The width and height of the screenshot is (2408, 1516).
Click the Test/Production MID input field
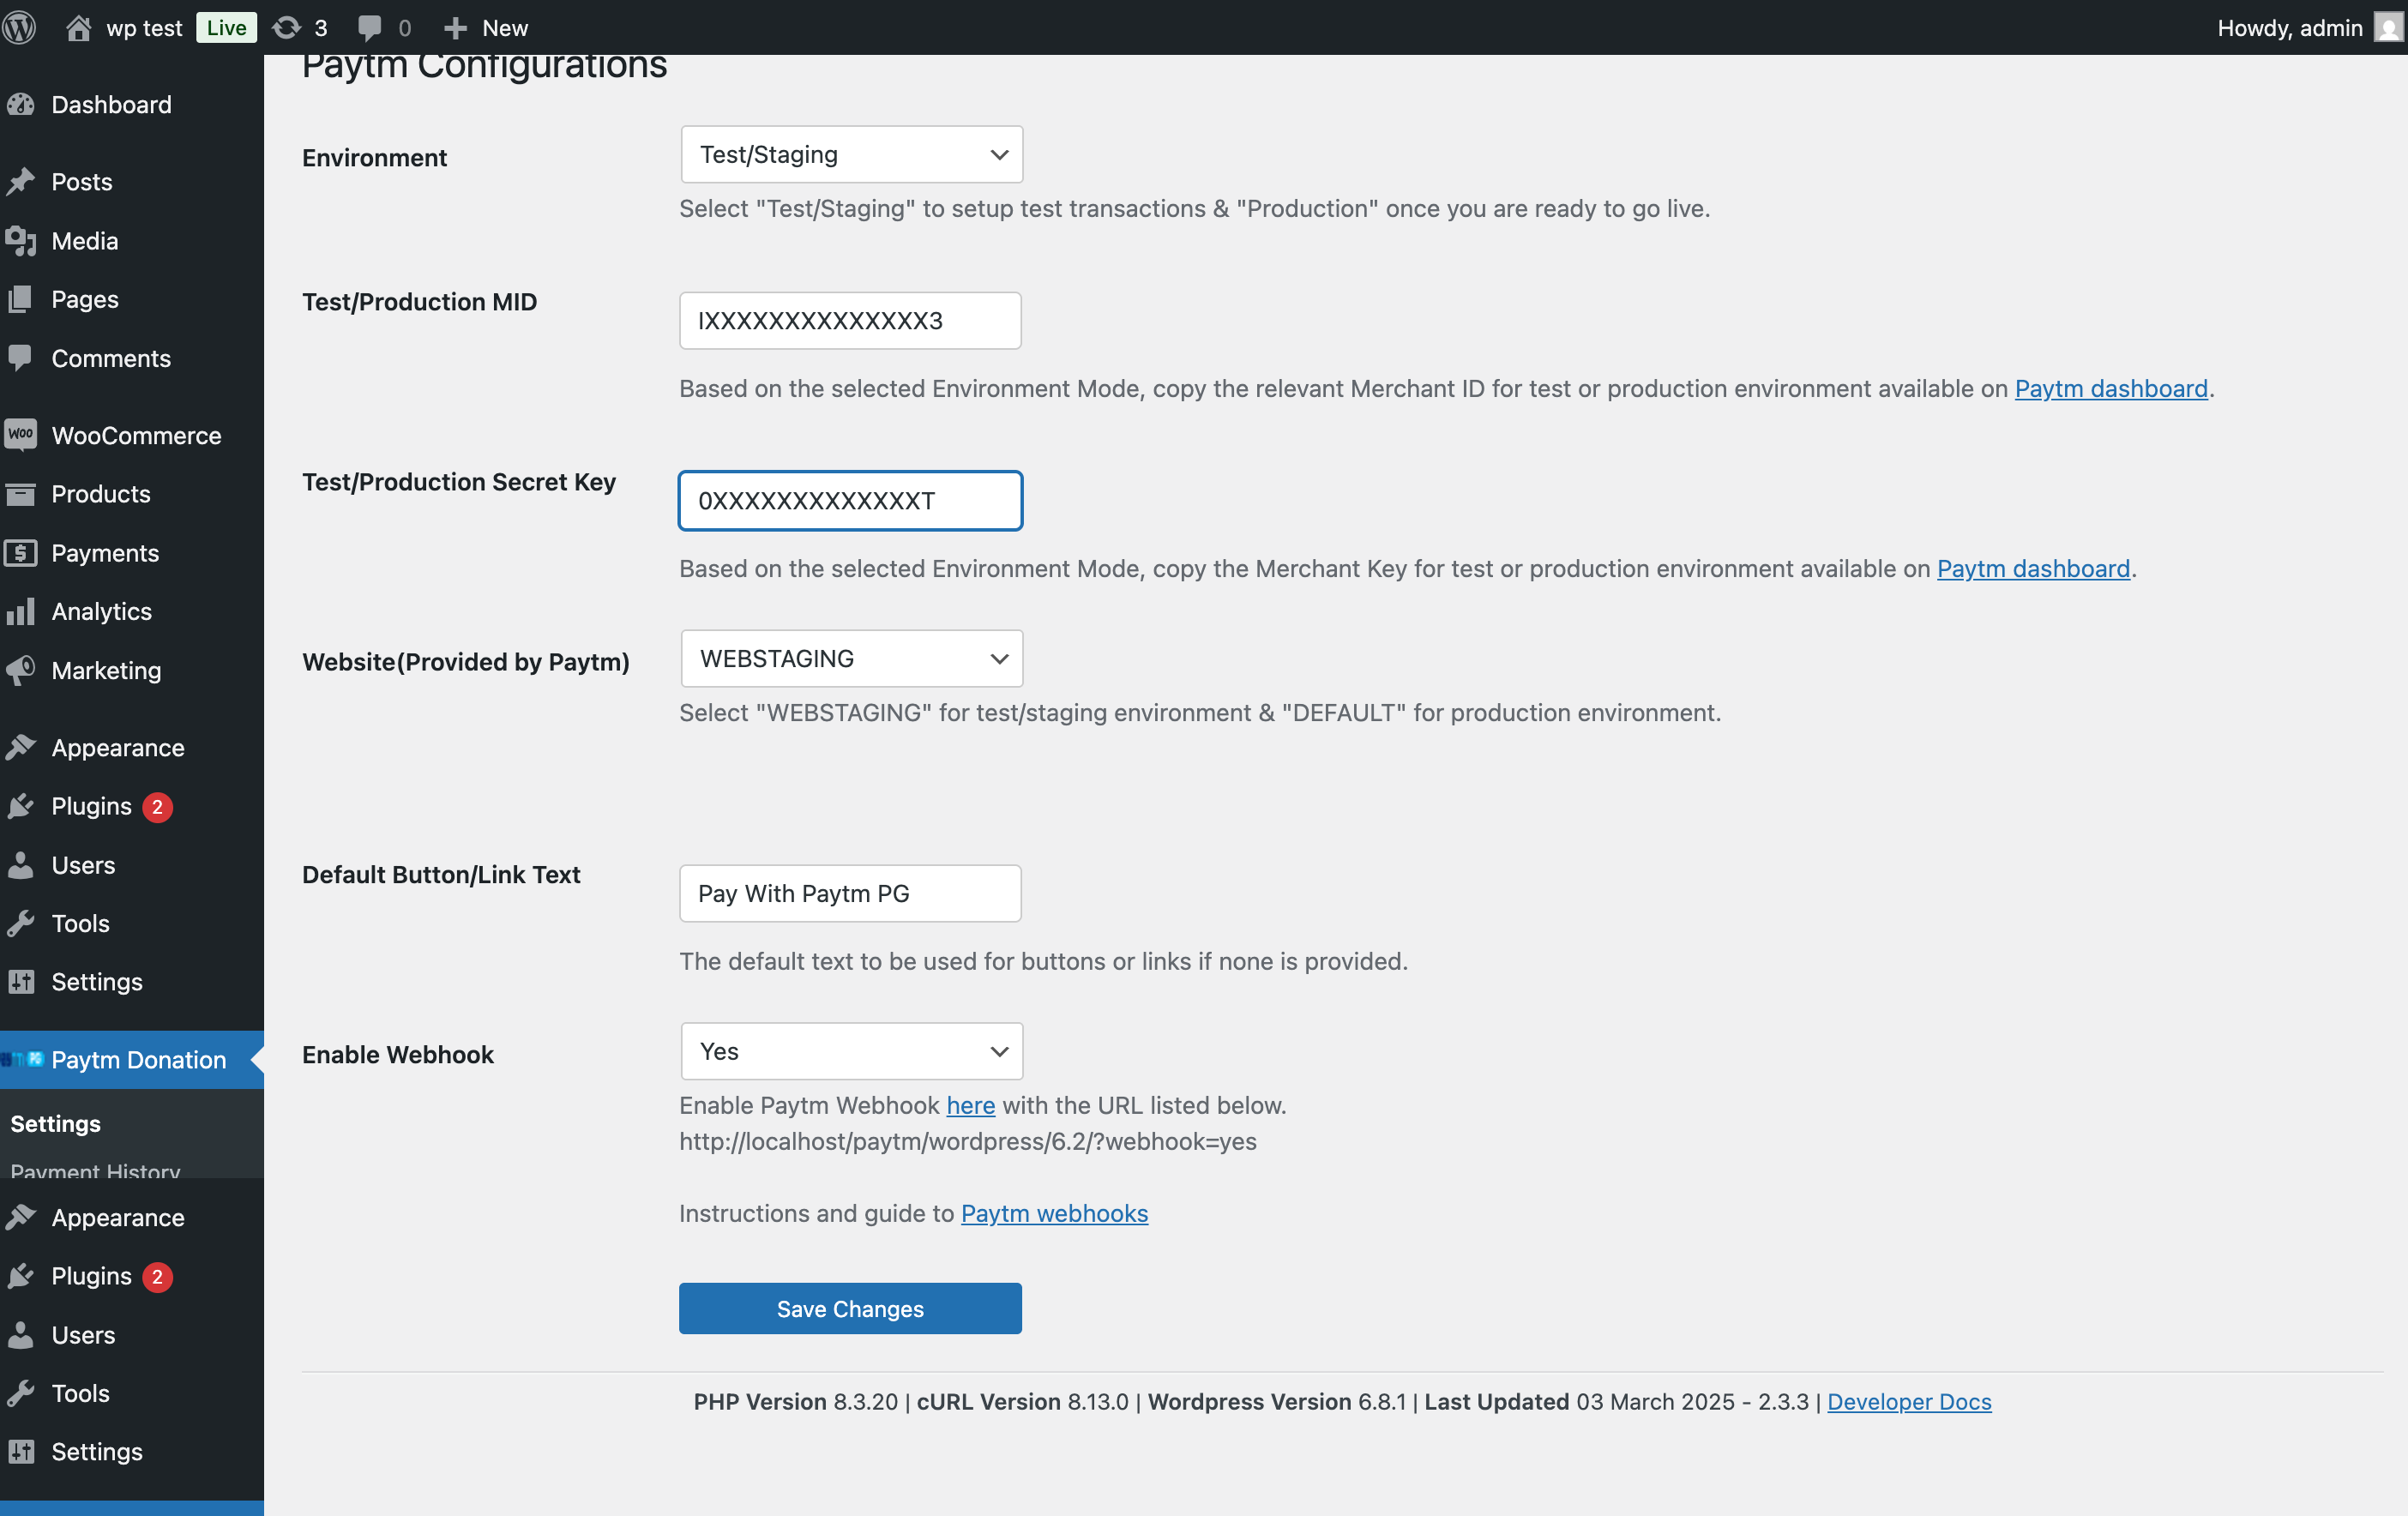click(850, 320)
